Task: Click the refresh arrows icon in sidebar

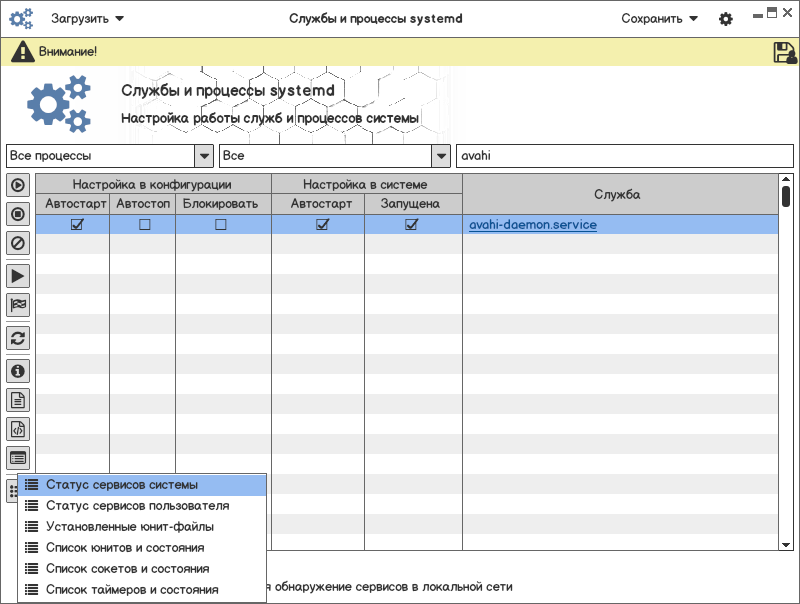Action: tap(18, 337)
